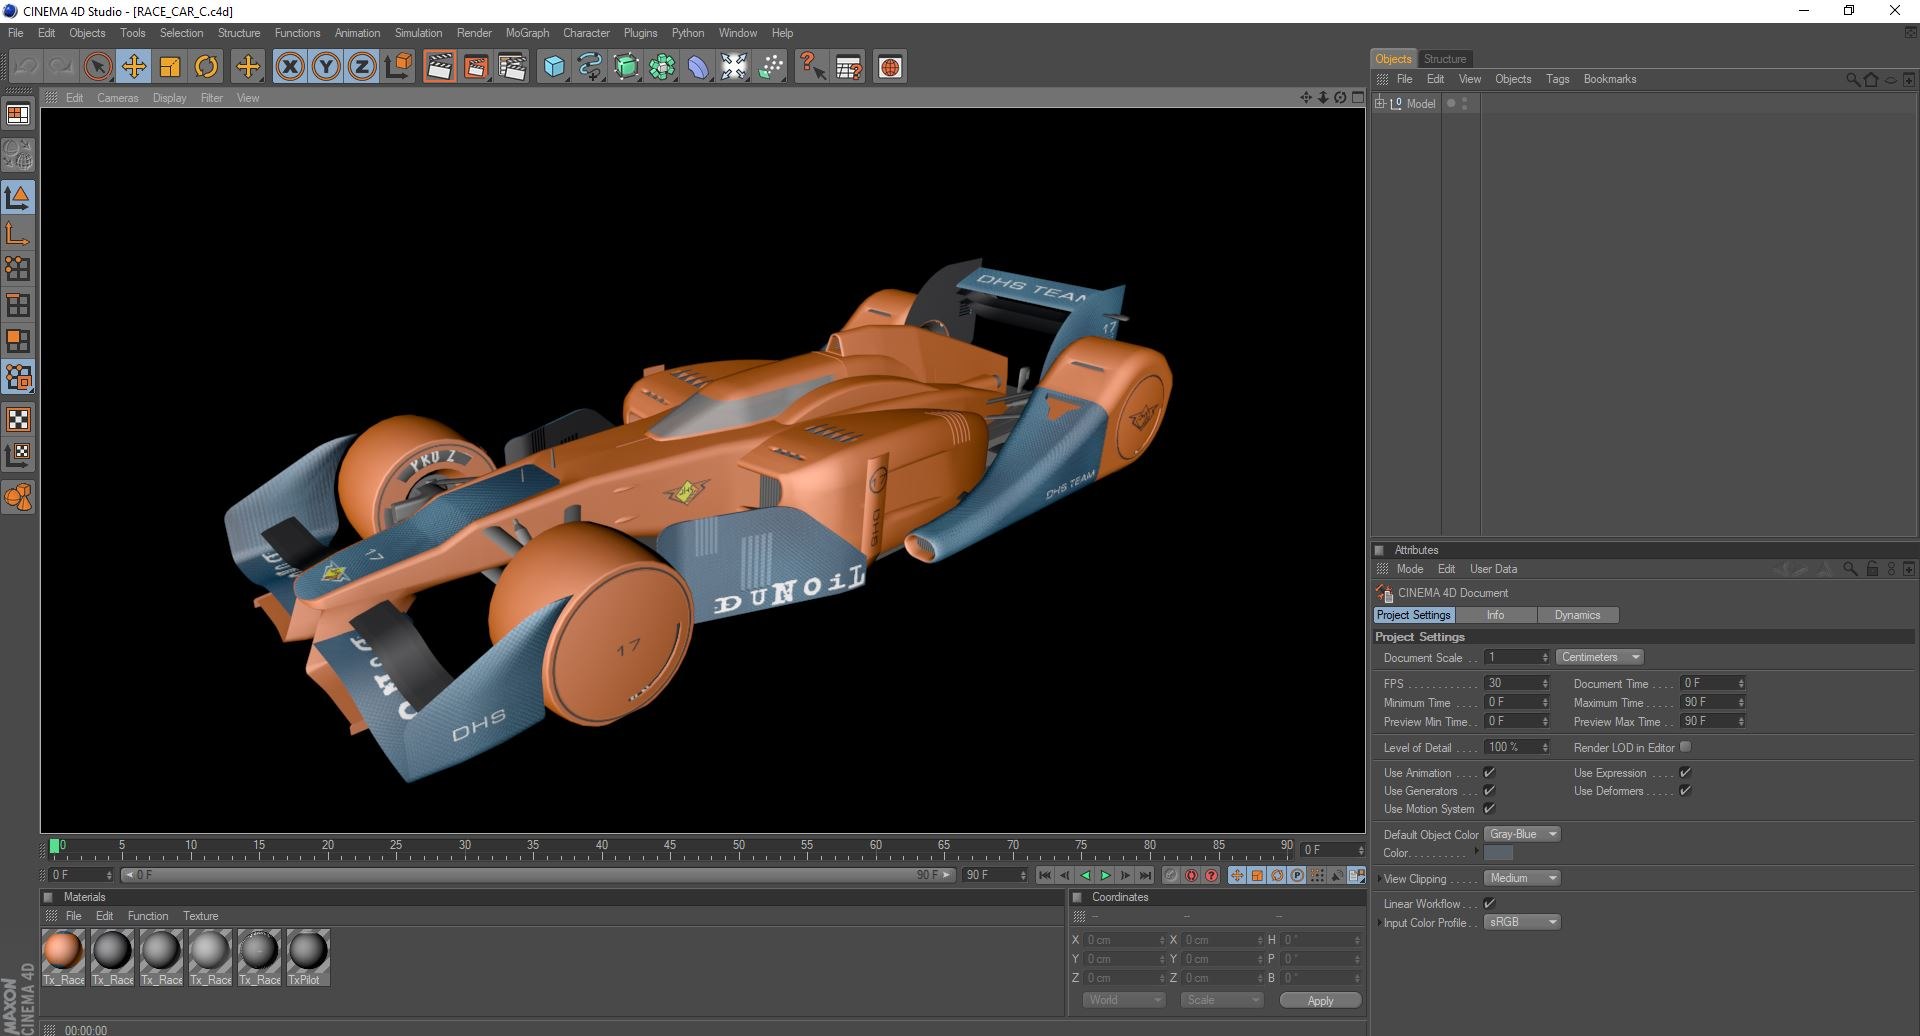Expand the Model object tree
The height and width of the screenshot is (1036, 1920).
(x=1380, y=103)
